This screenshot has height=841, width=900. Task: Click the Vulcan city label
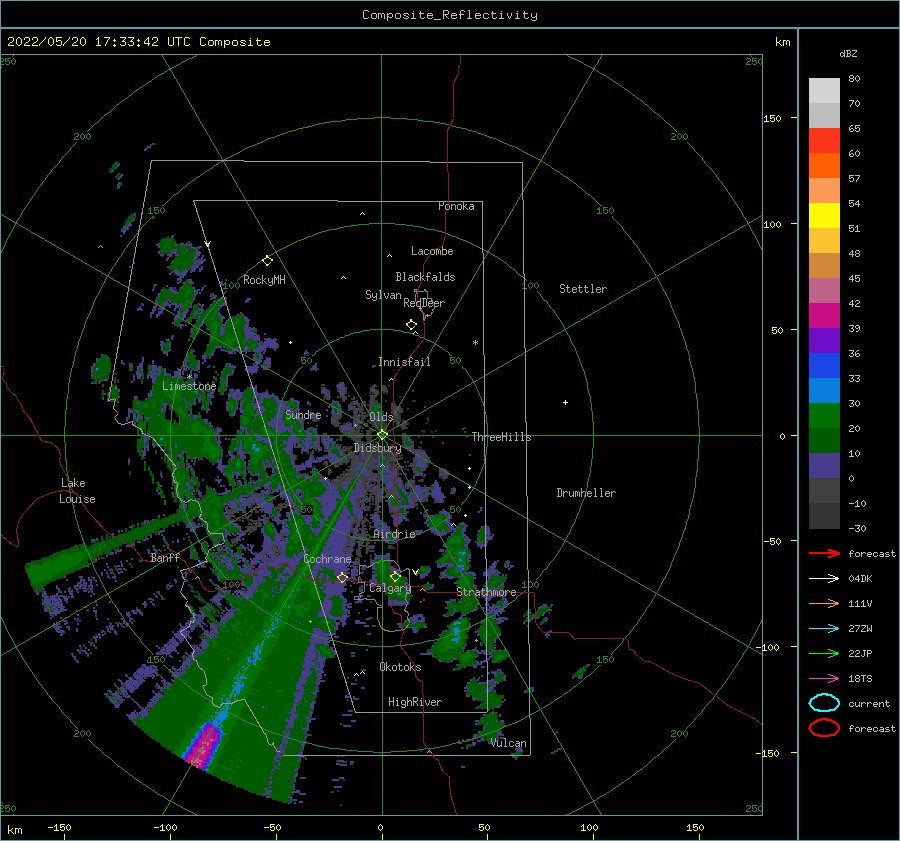[x=508, y=743]
